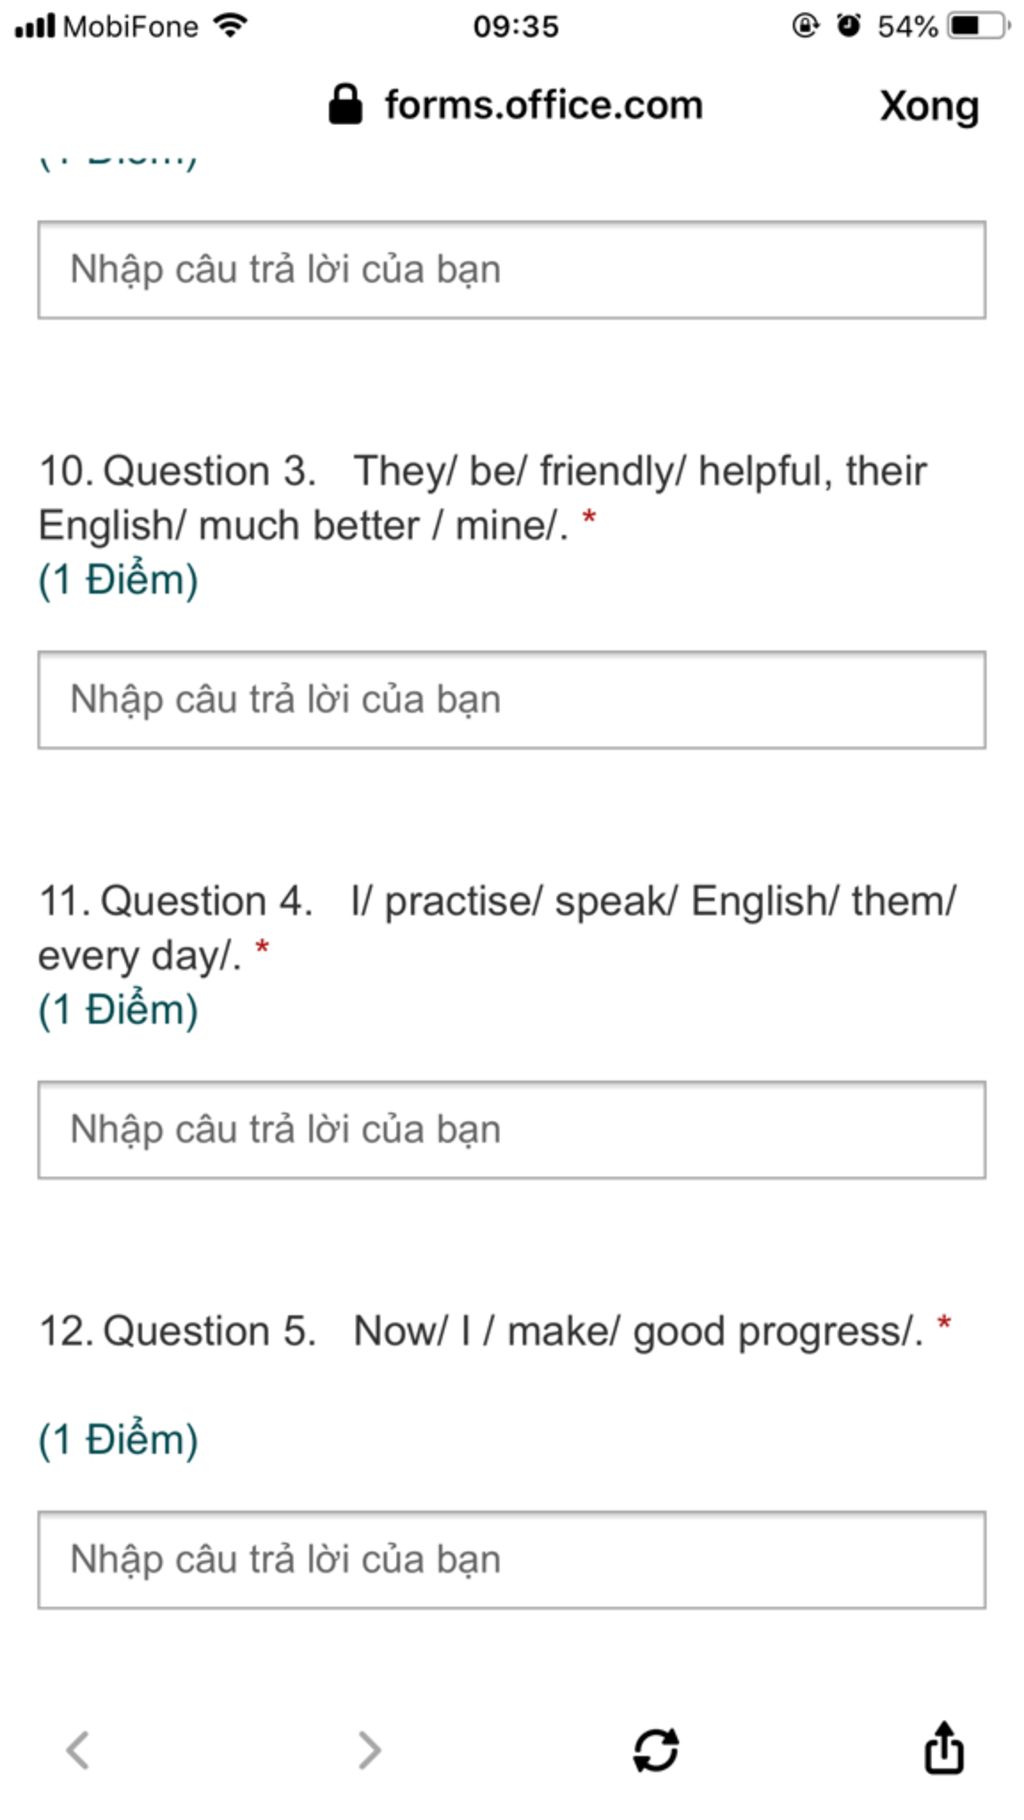Reload the page with refresh icon
The width and height of the screenshot is (1024, 1820).
coord(656,1750)
